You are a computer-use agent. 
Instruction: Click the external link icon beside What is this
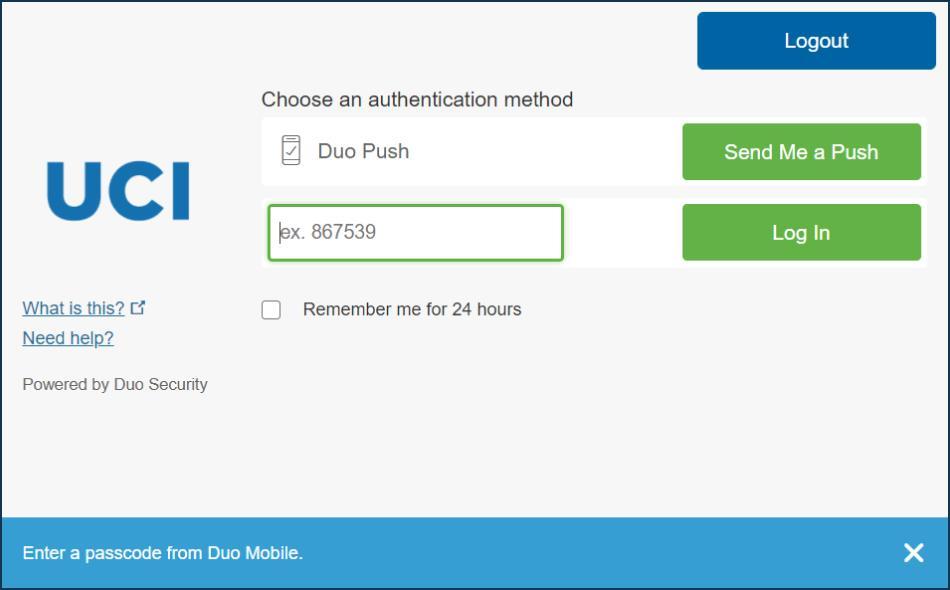(x=138, y=308)
